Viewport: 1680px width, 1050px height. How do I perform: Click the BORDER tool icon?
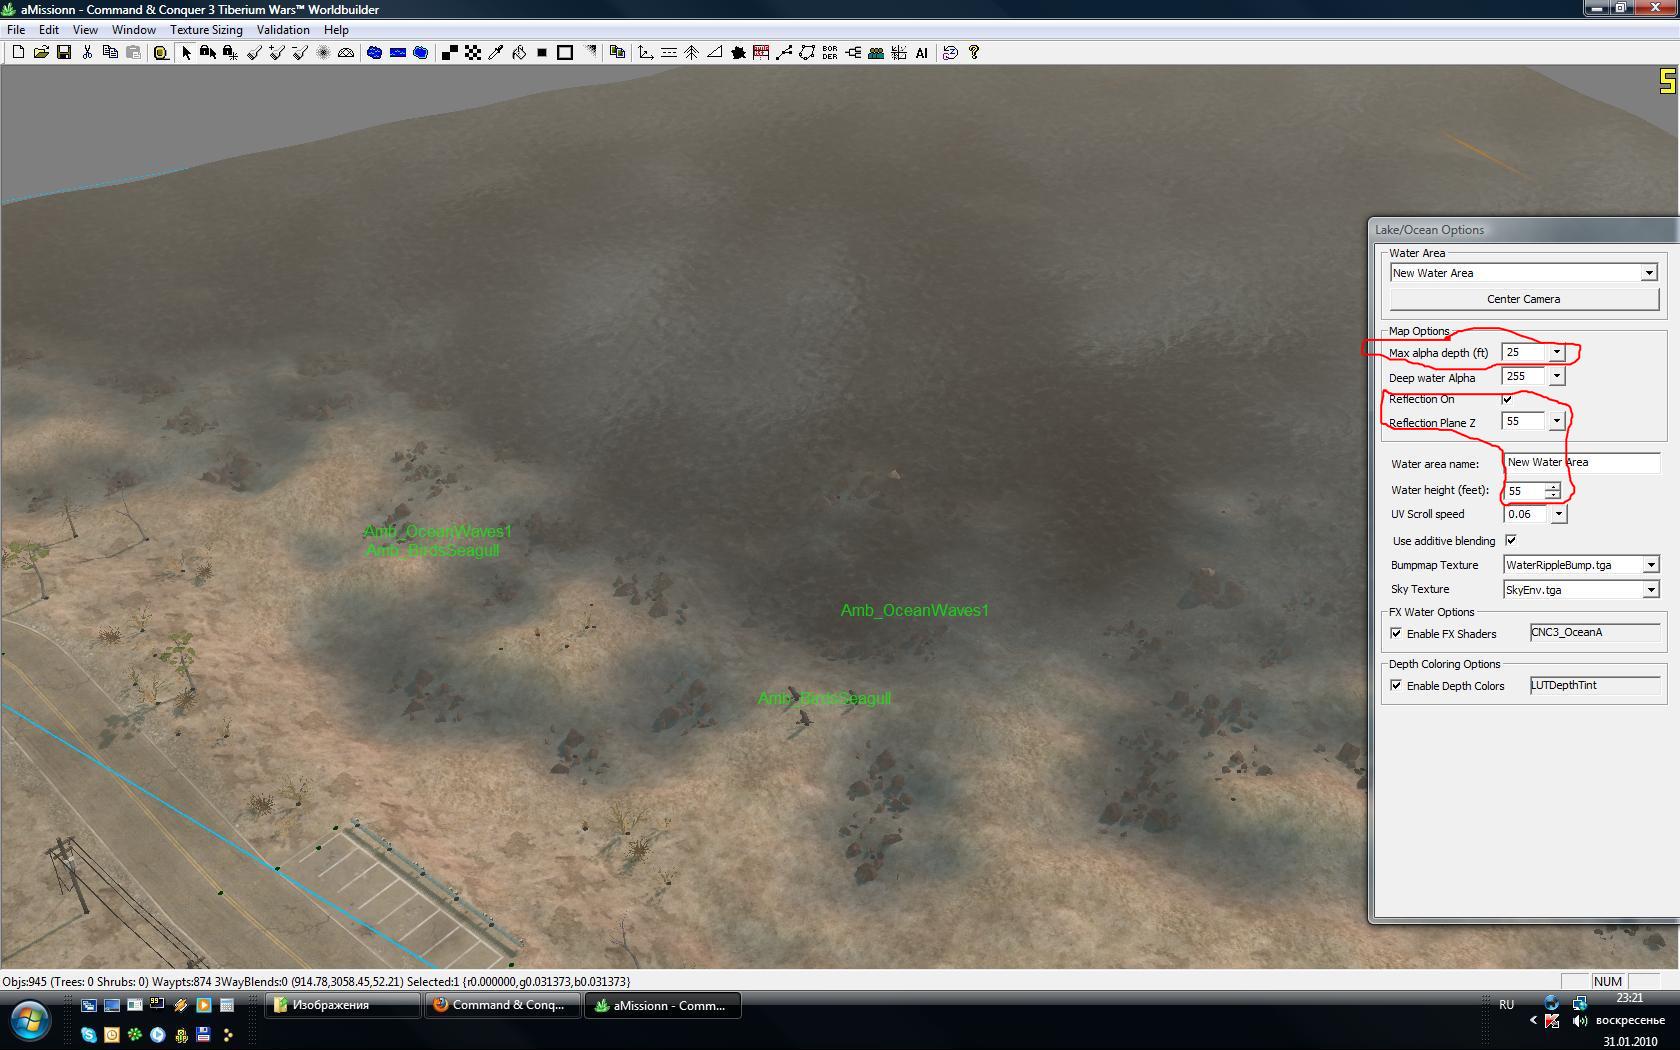pos(830,53)
